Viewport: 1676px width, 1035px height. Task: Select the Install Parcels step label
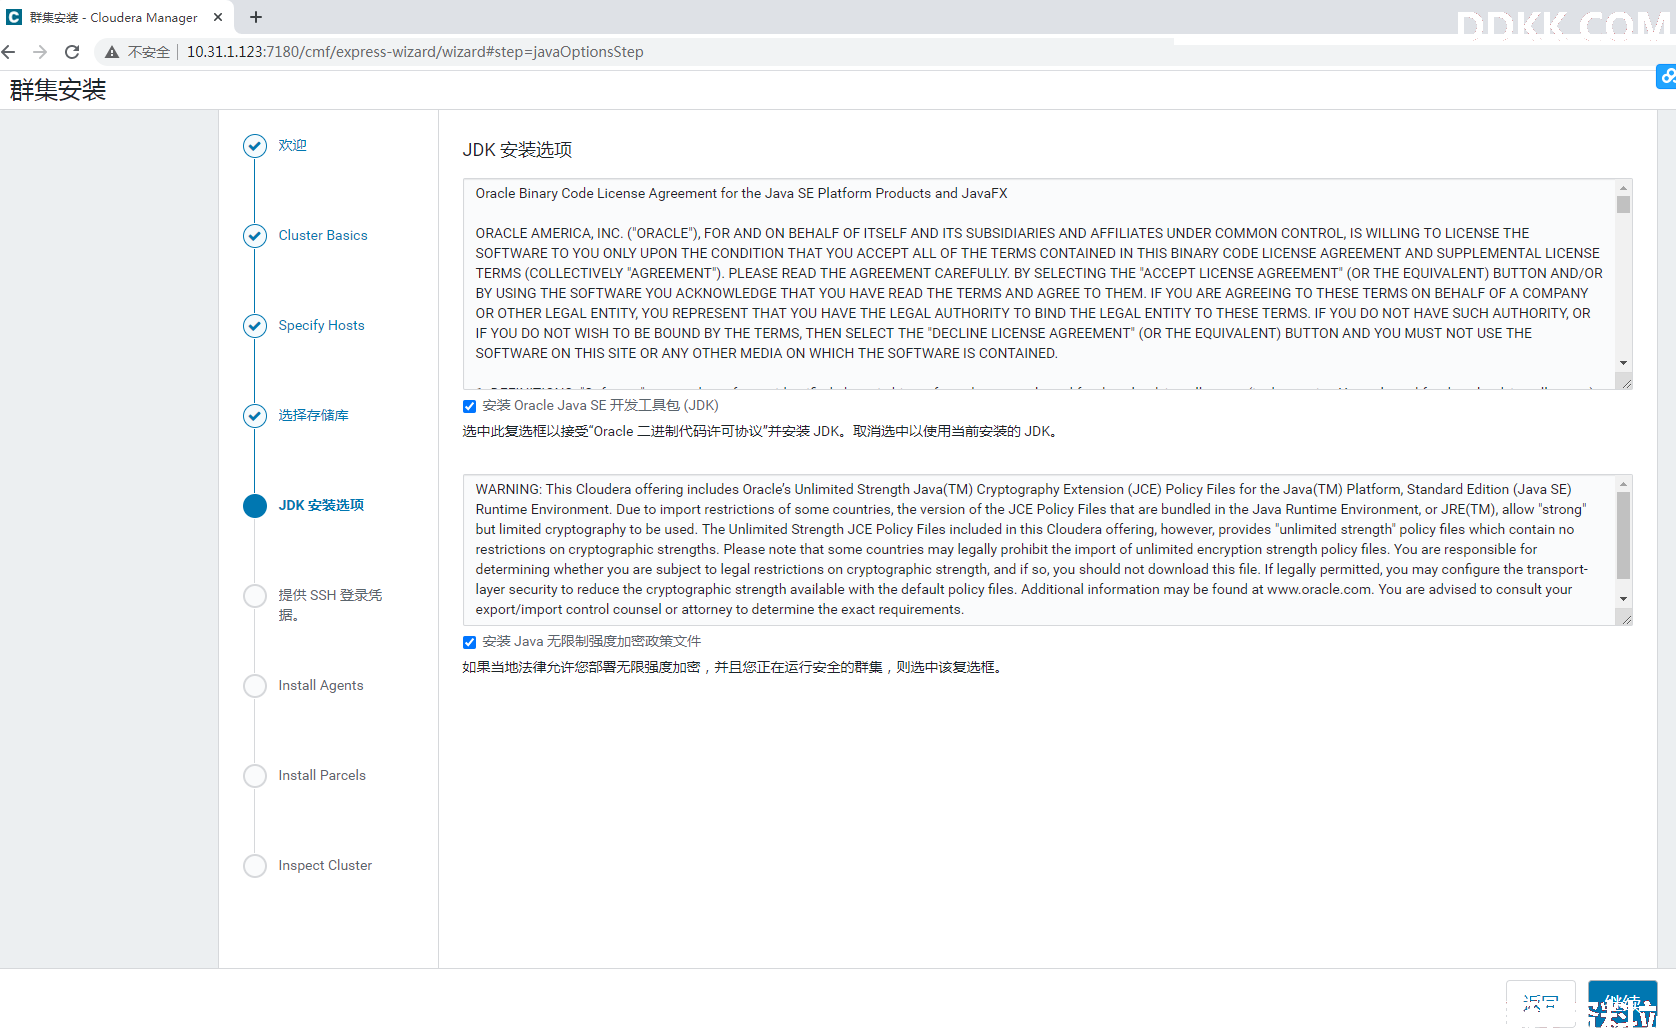(322, 776)
